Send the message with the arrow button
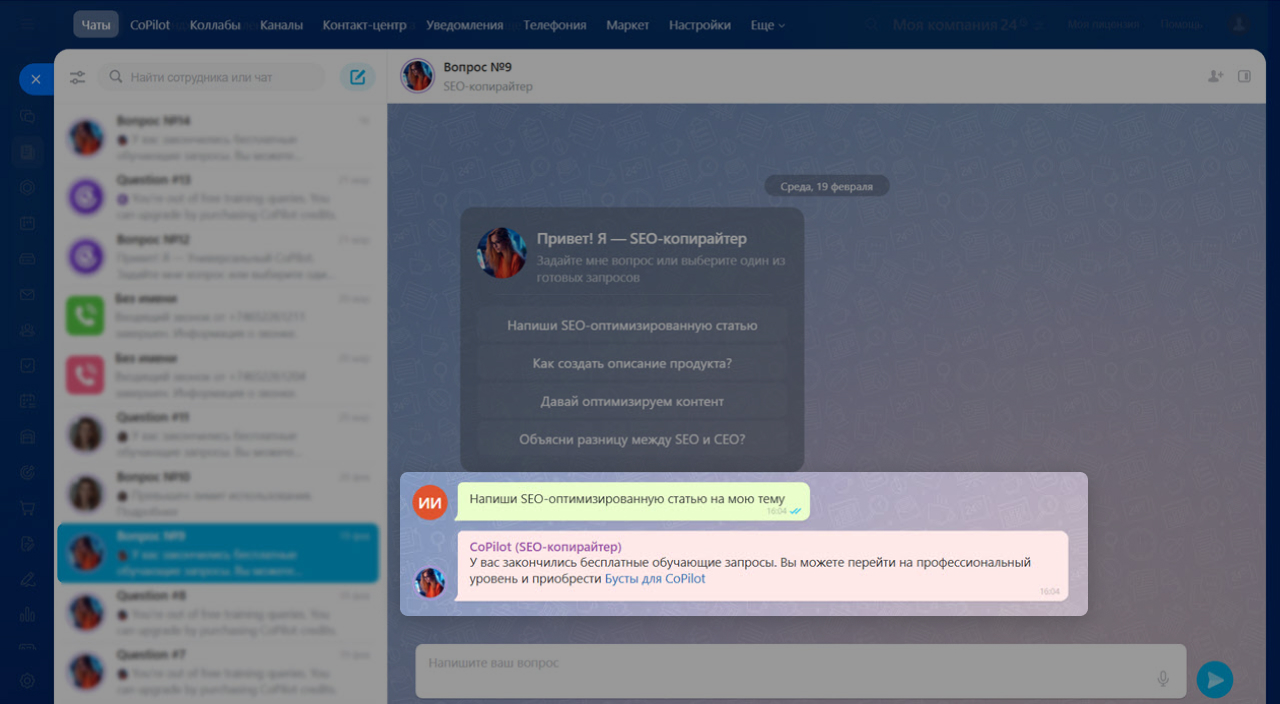 coord(1215,680)
